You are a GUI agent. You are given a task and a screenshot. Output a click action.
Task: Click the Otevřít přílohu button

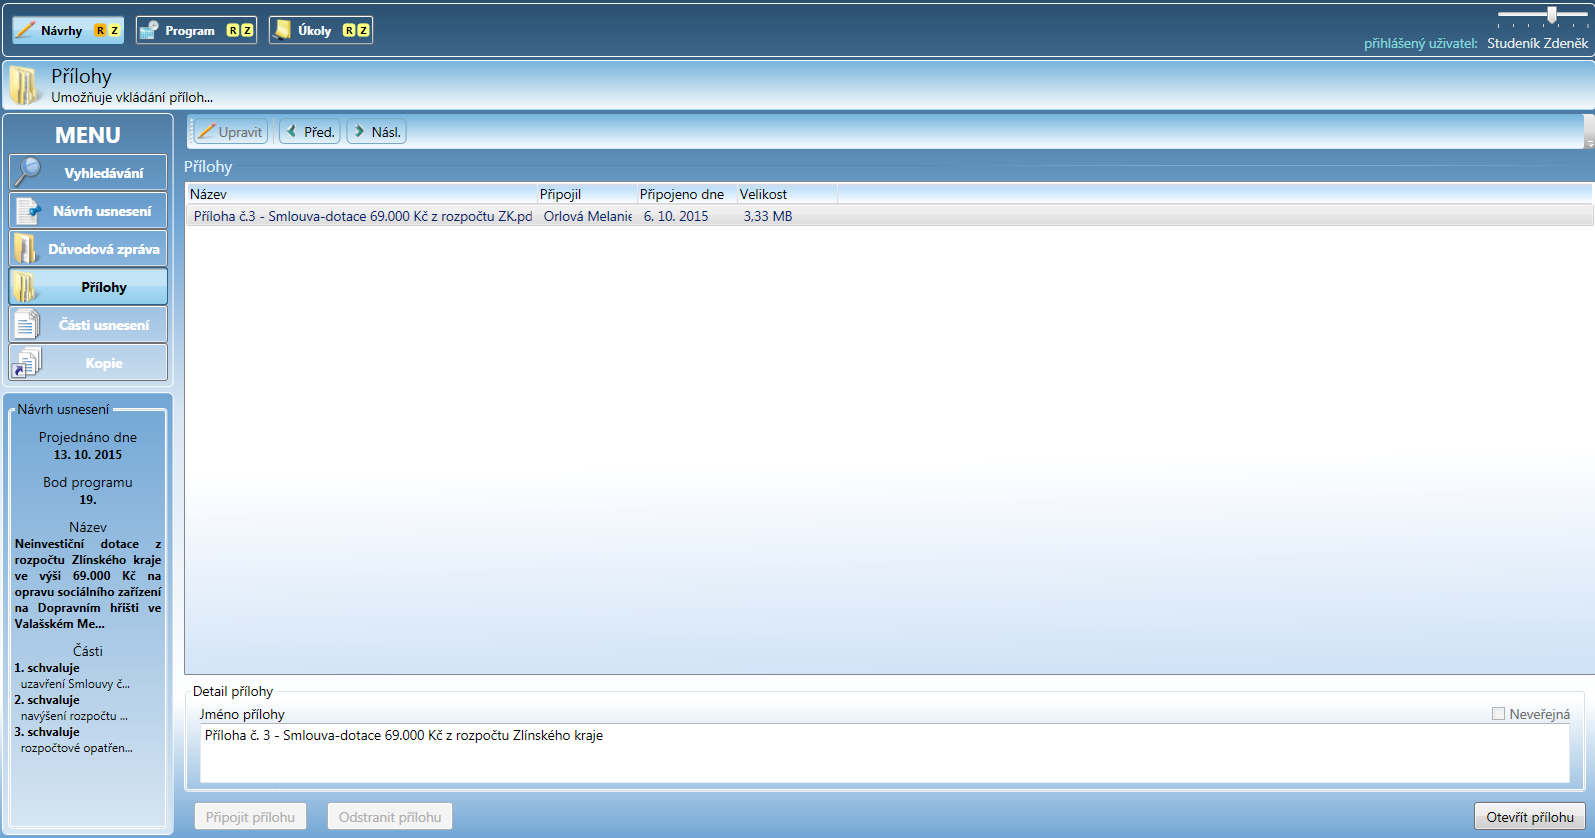pos(1530,817)
